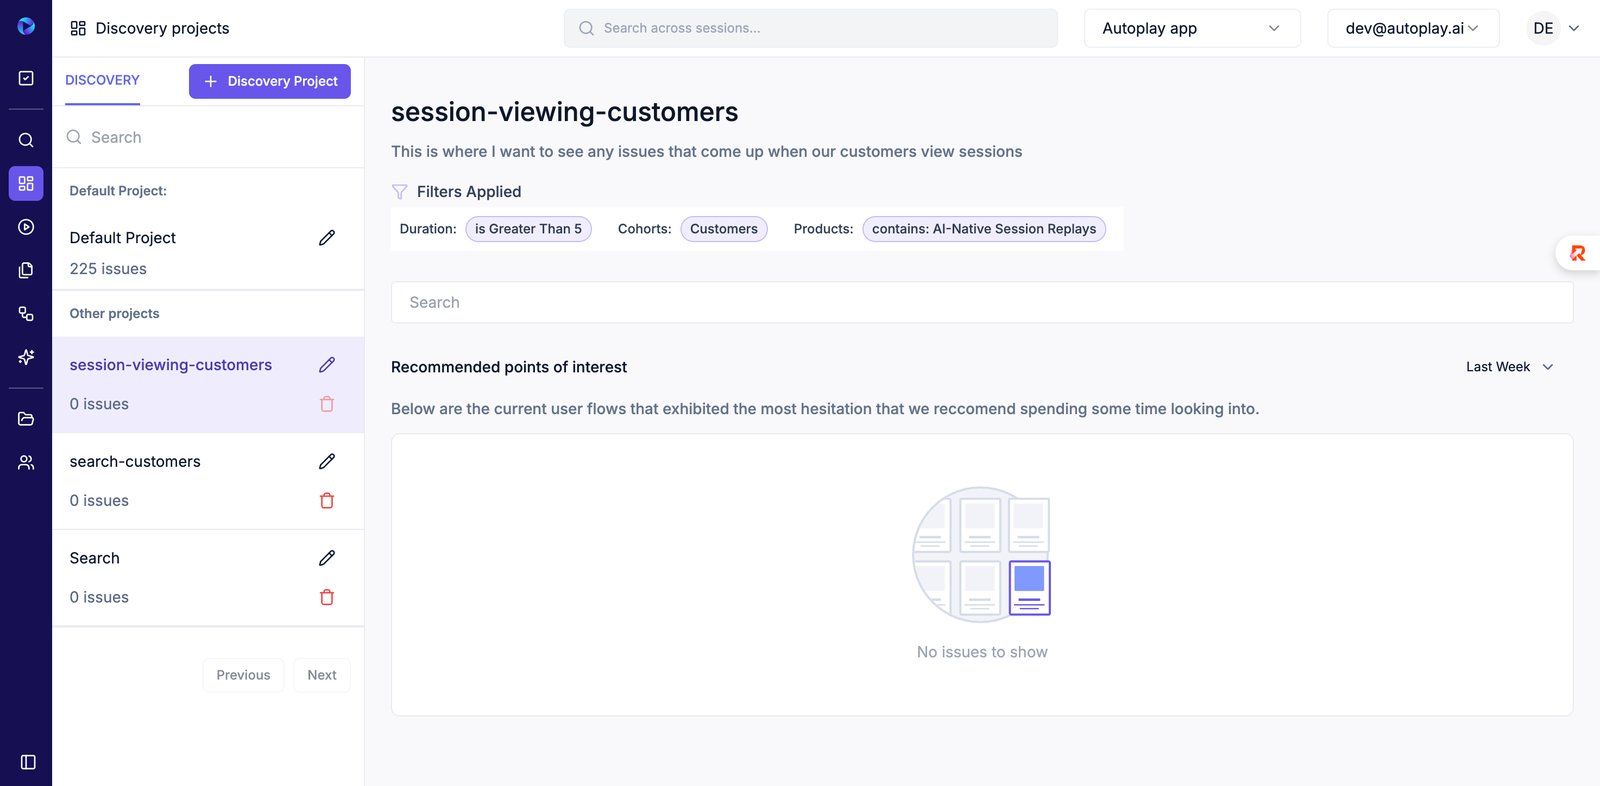The height and width of the screenshot is (786, 1600).
Task: Open the search icon in left sidebar
Action: pos(26,140)
